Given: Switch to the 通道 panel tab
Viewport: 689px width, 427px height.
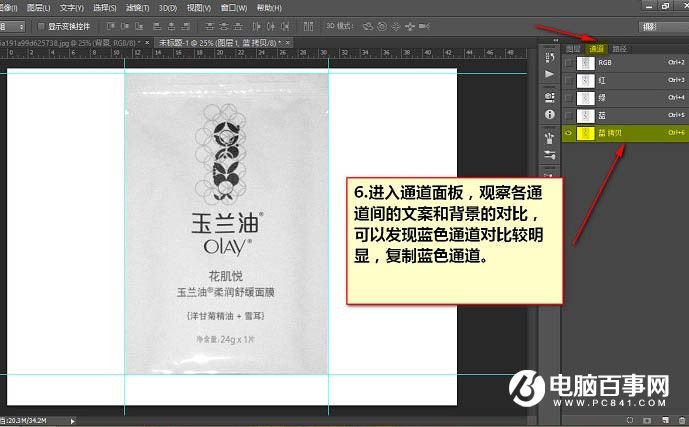Looking at the screenshot, I should [x=596, y=49].
